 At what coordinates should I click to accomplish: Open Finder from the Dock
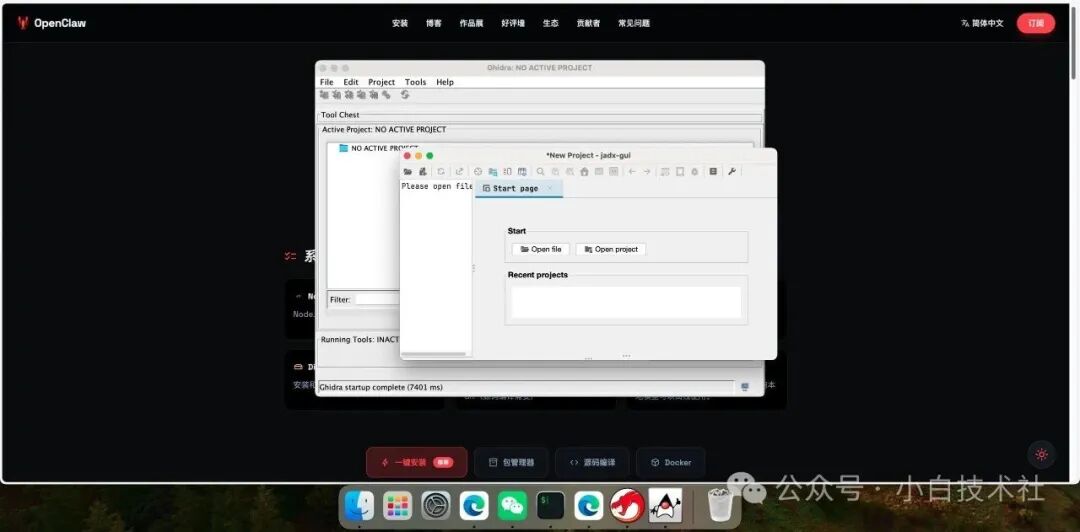point(359,506)
